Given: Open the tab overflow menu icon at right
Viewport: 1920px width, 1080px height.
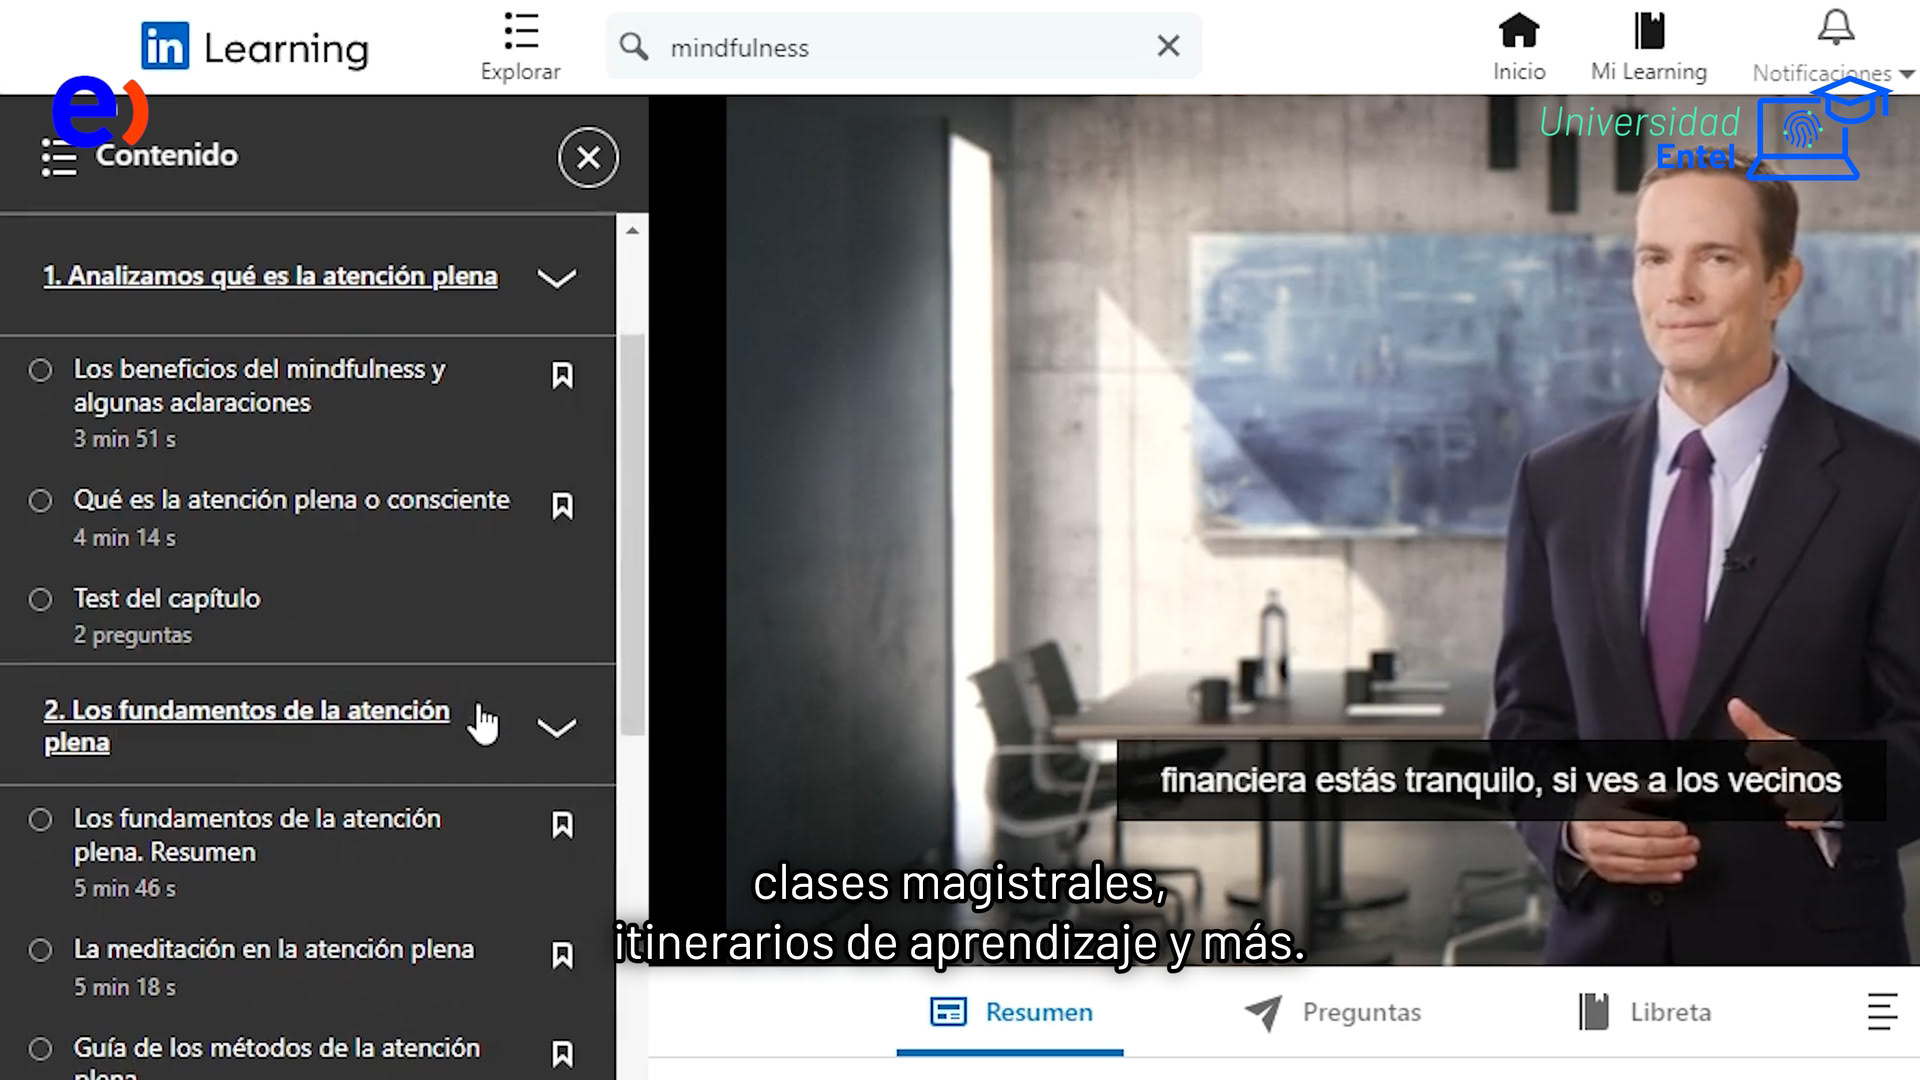Looking at the screenshot, I should pyautogui.click(x=1881, y=1012).
